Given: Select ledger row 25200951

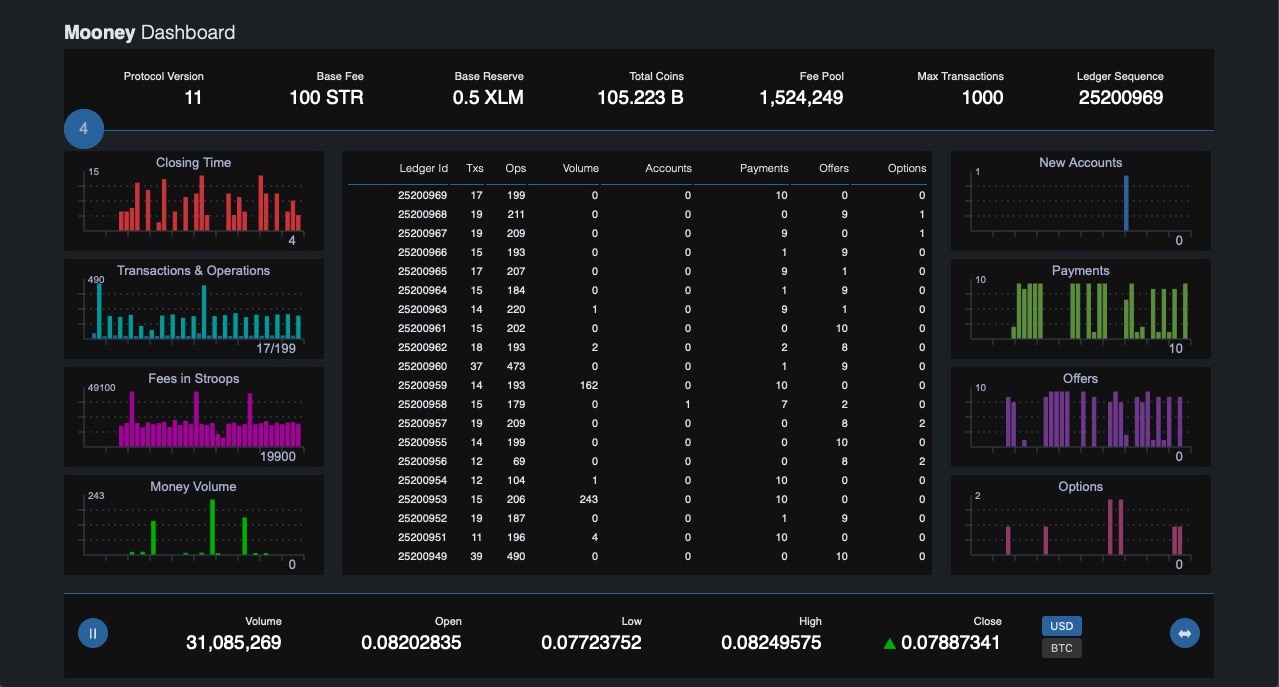Looking at the screenshot, I should [x=637, y=537].
